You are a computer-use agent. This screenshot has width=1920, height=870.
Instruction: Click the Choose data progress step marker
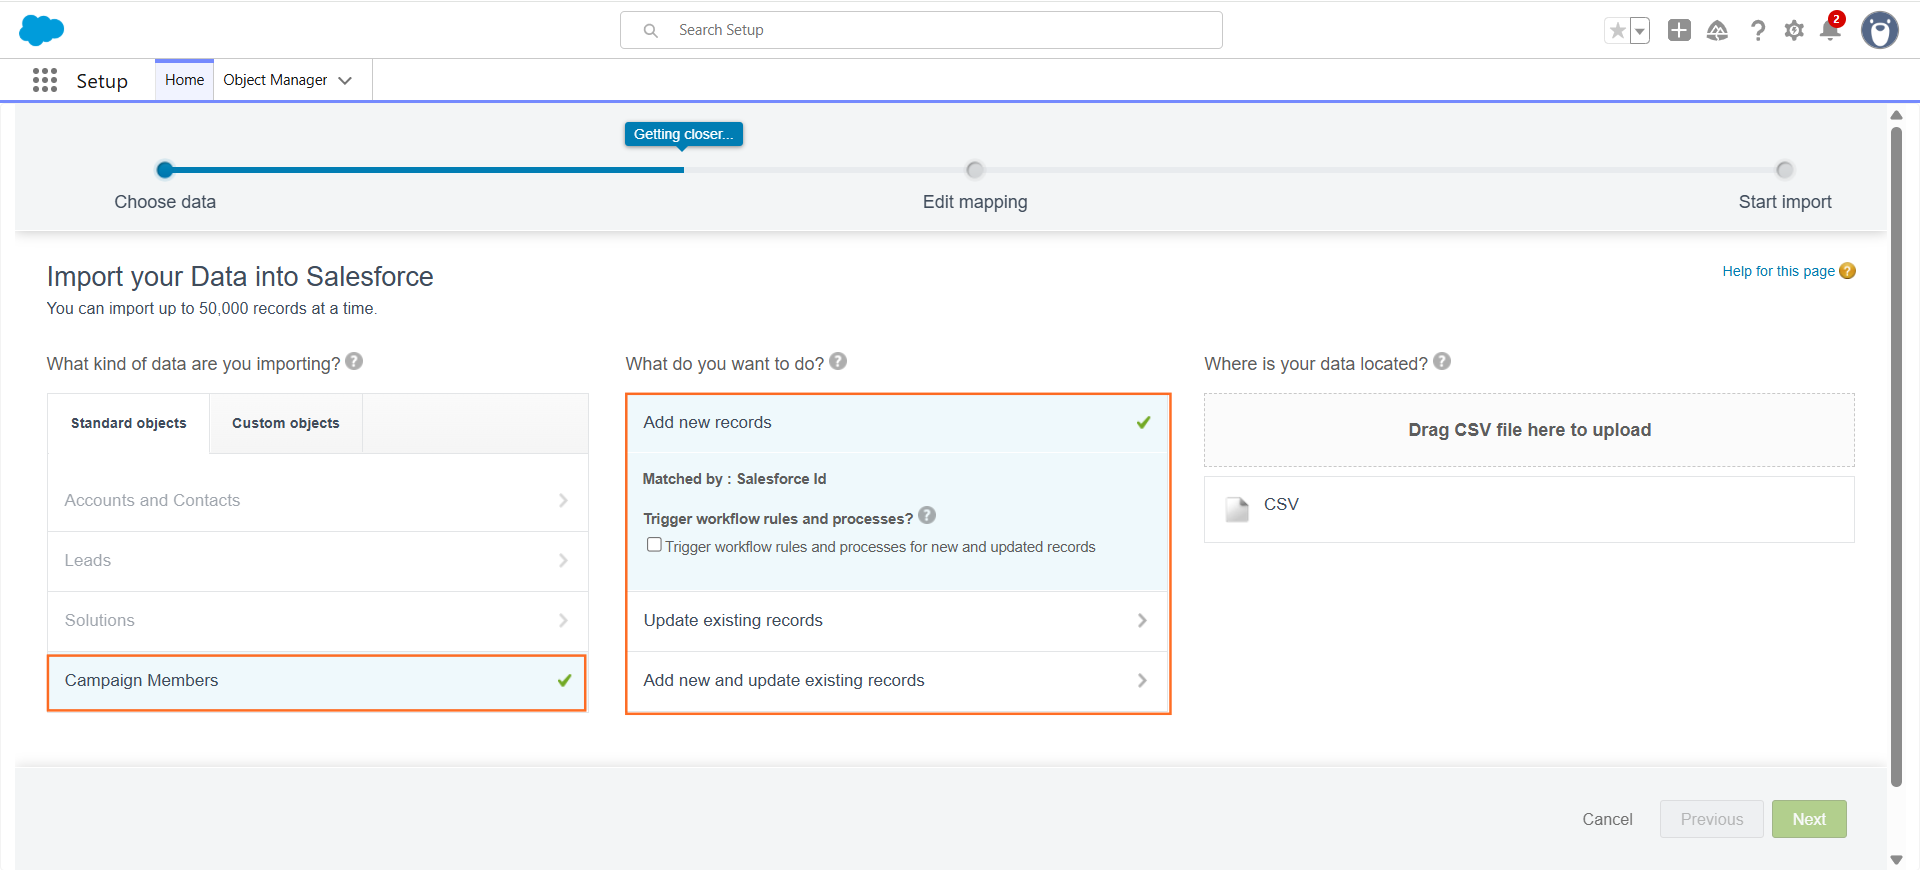[165, 170]
